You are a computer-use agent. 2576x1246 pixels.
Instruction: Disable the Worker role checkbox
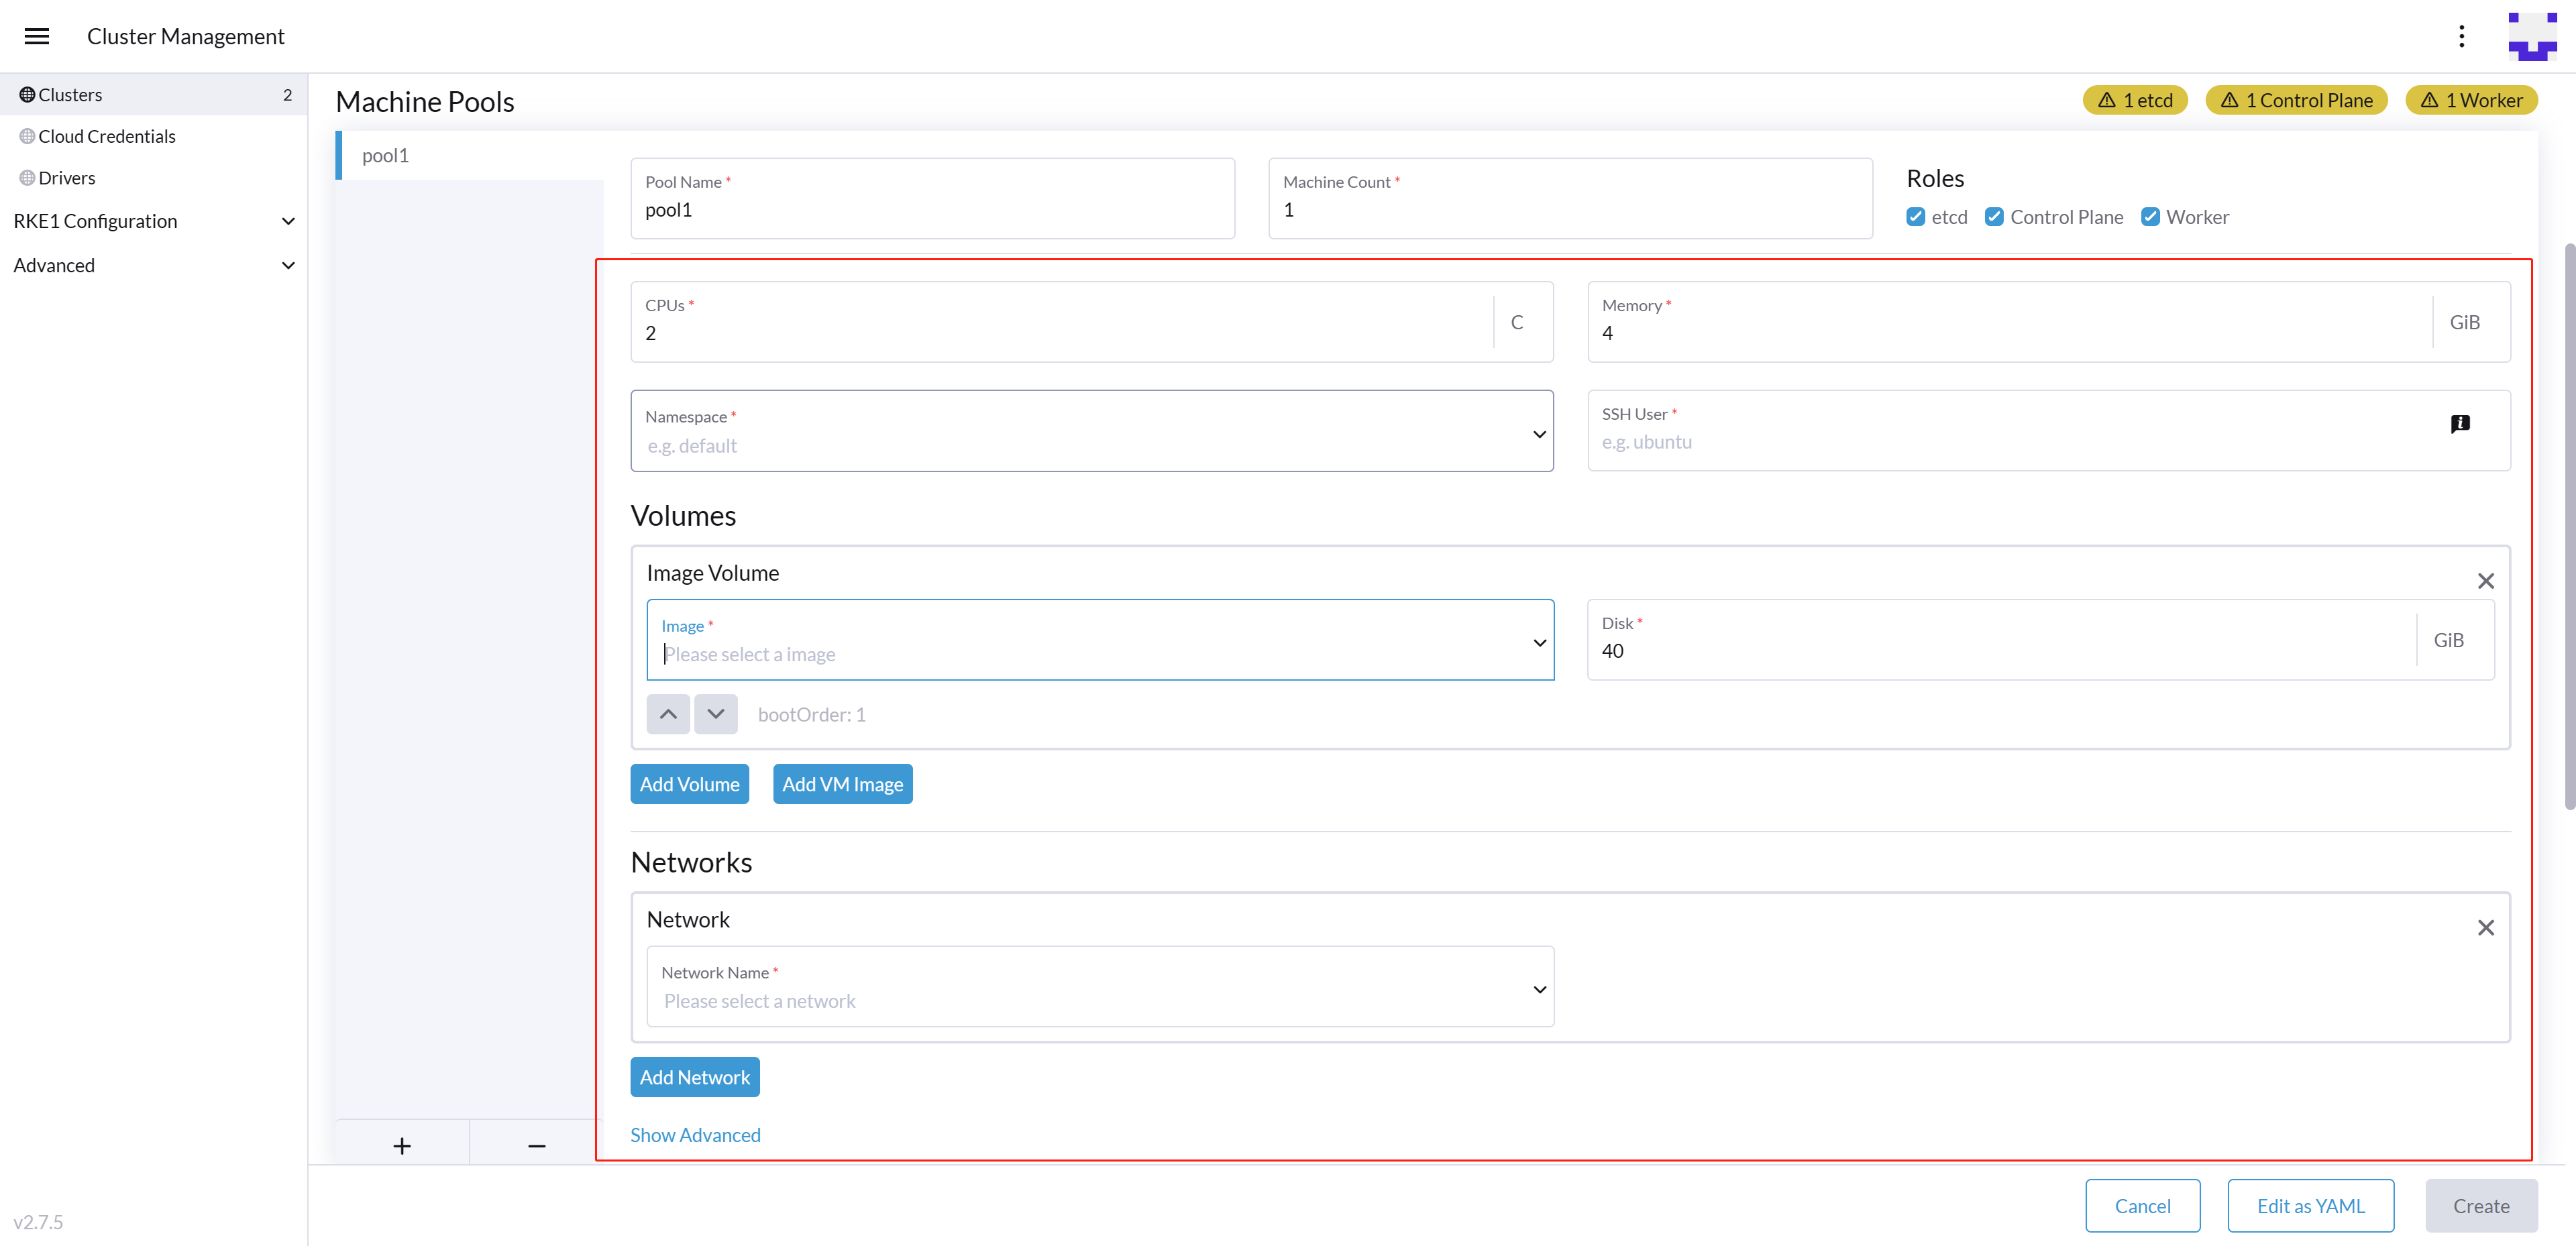click(2150, 217)
